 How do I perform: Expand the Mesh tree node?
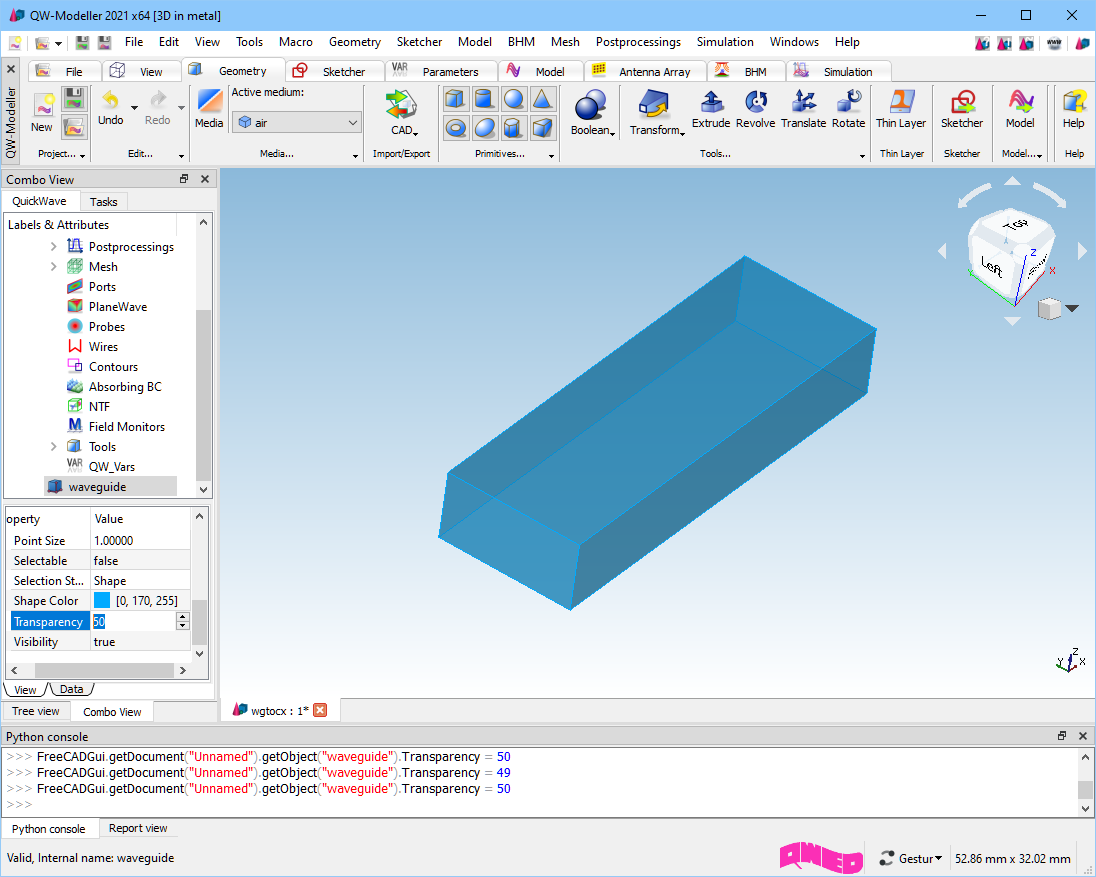(x=53, y=266)
